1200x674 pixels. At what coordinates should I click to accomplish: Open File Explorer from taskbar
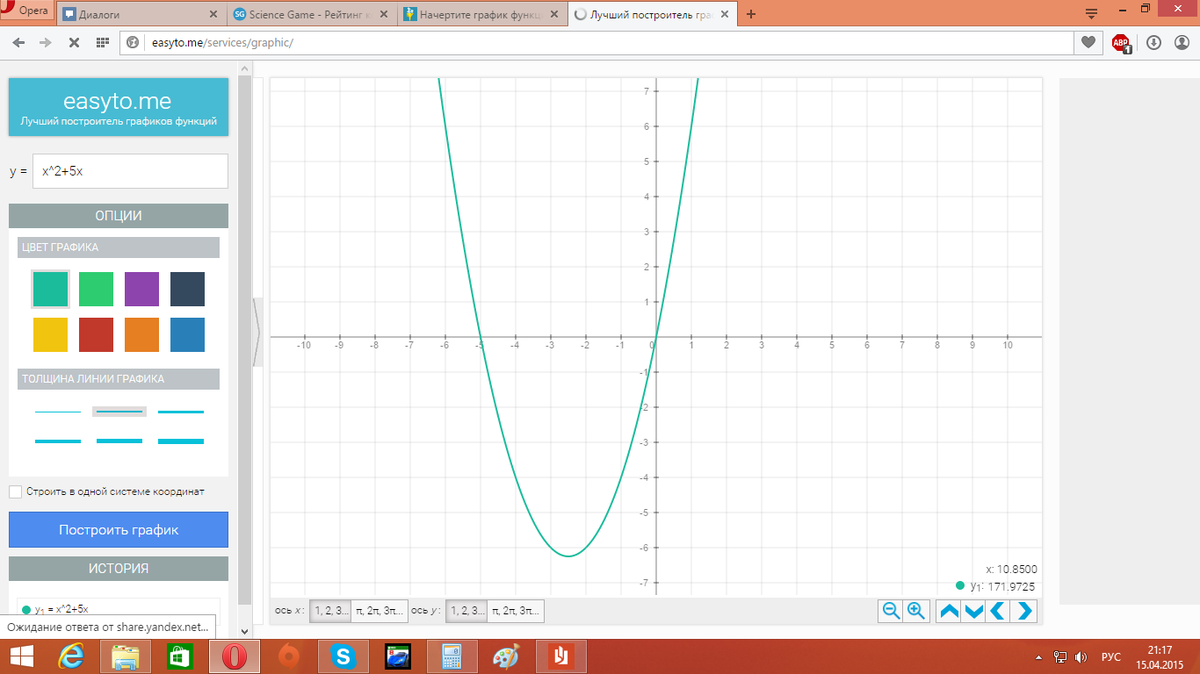pyautogui.click(x=127, y=657)
